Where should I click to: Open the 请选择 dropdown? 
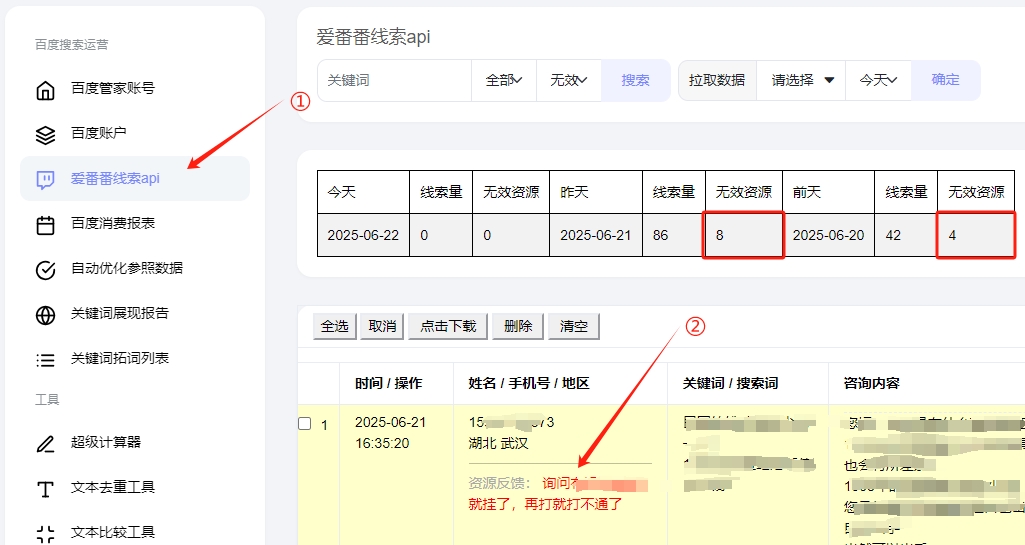point(802,80)
